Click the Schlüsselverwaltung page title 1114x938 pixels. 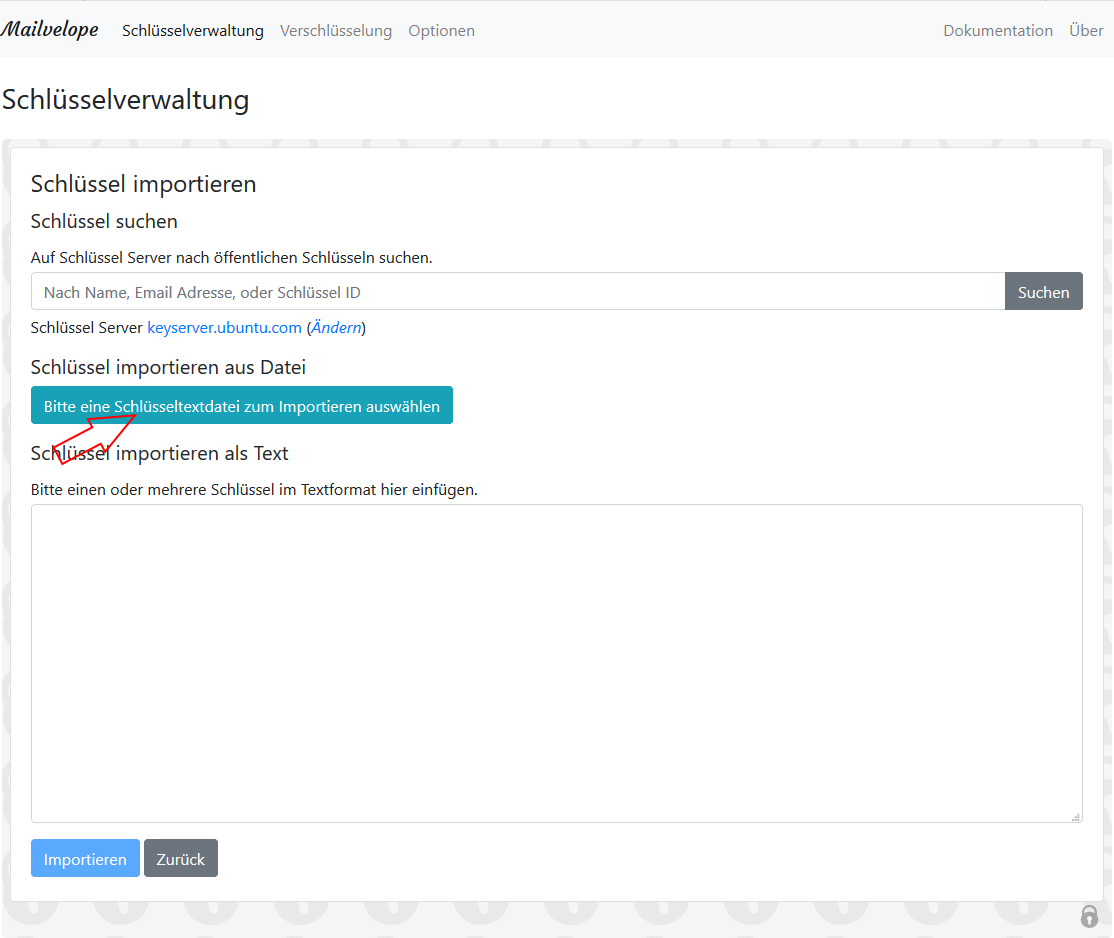125,100
